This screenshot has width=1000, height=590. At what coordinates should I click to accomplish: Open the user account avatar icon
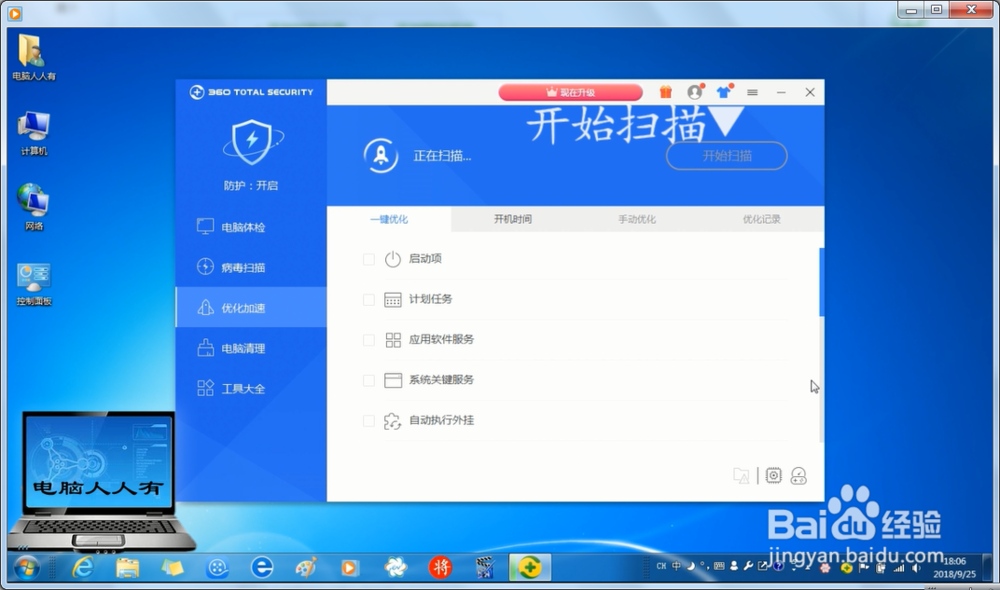[x=695, y=92]
